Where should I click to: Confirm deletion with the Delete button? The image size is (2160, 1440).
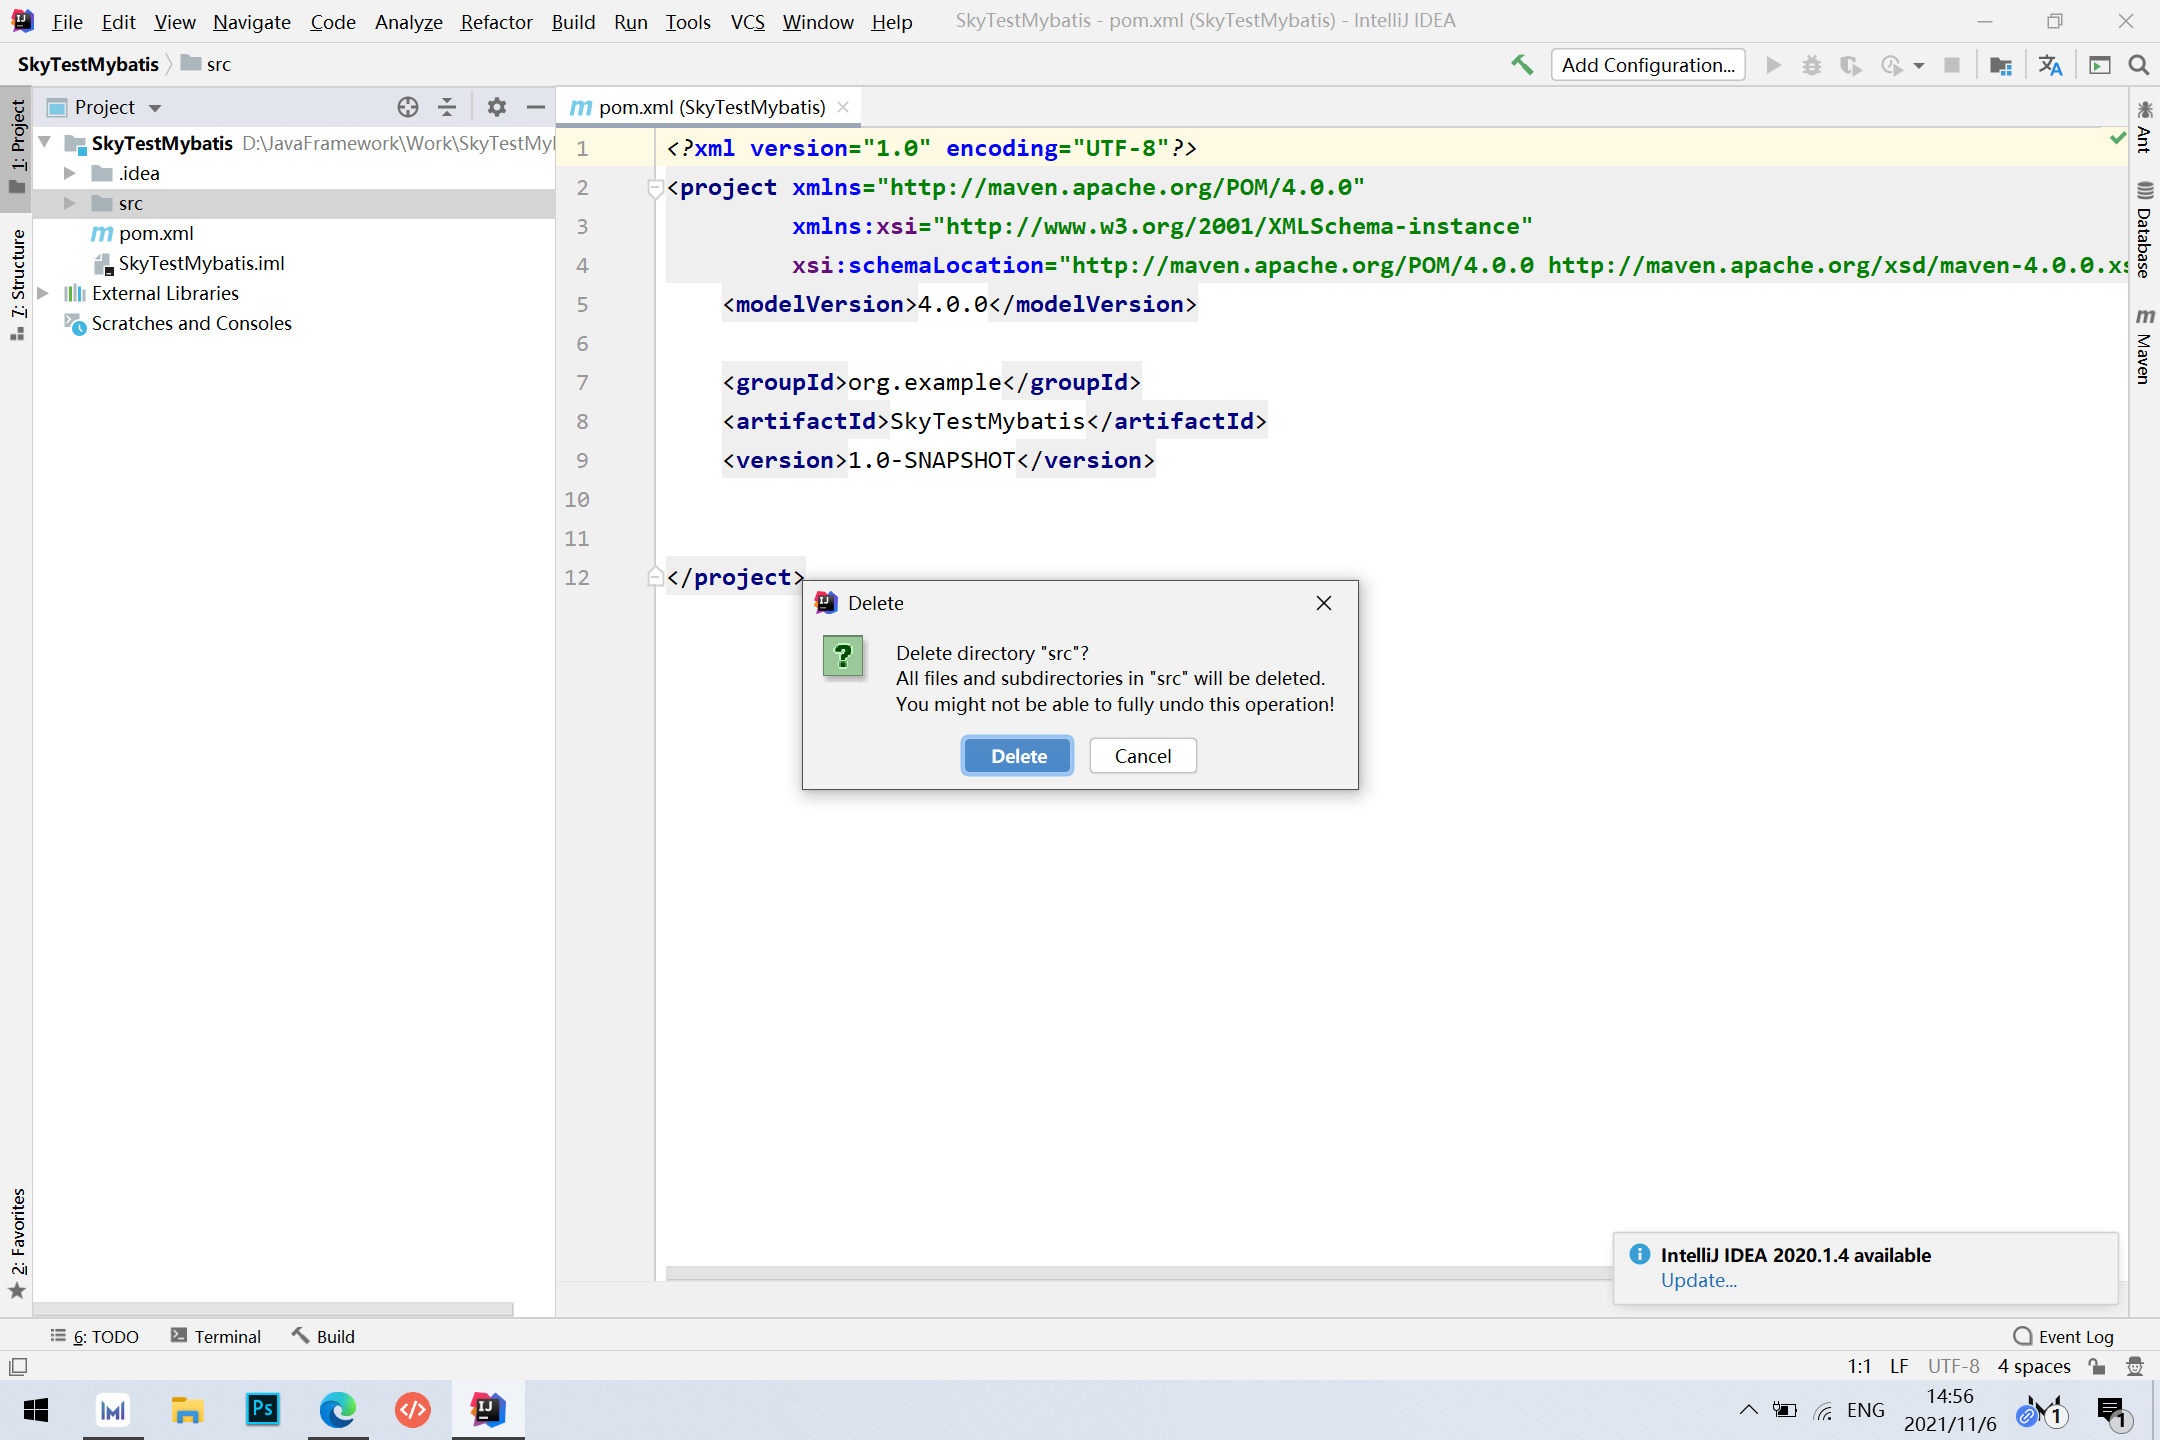coord(1017,756)
